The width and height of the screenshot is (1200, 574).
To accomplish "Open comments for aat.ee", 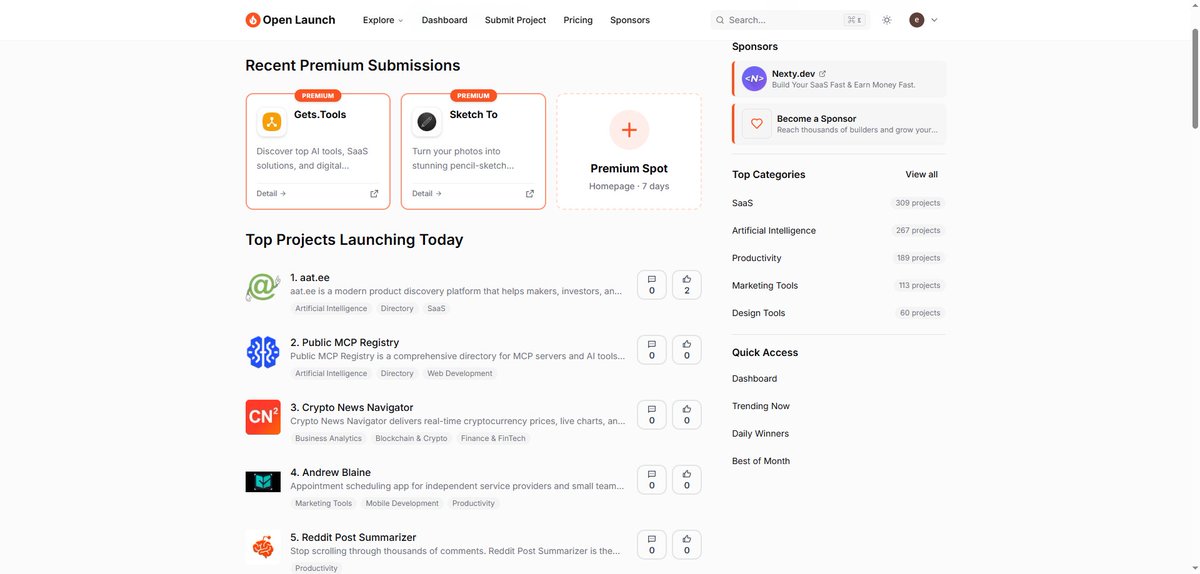I will pos(652,285).
